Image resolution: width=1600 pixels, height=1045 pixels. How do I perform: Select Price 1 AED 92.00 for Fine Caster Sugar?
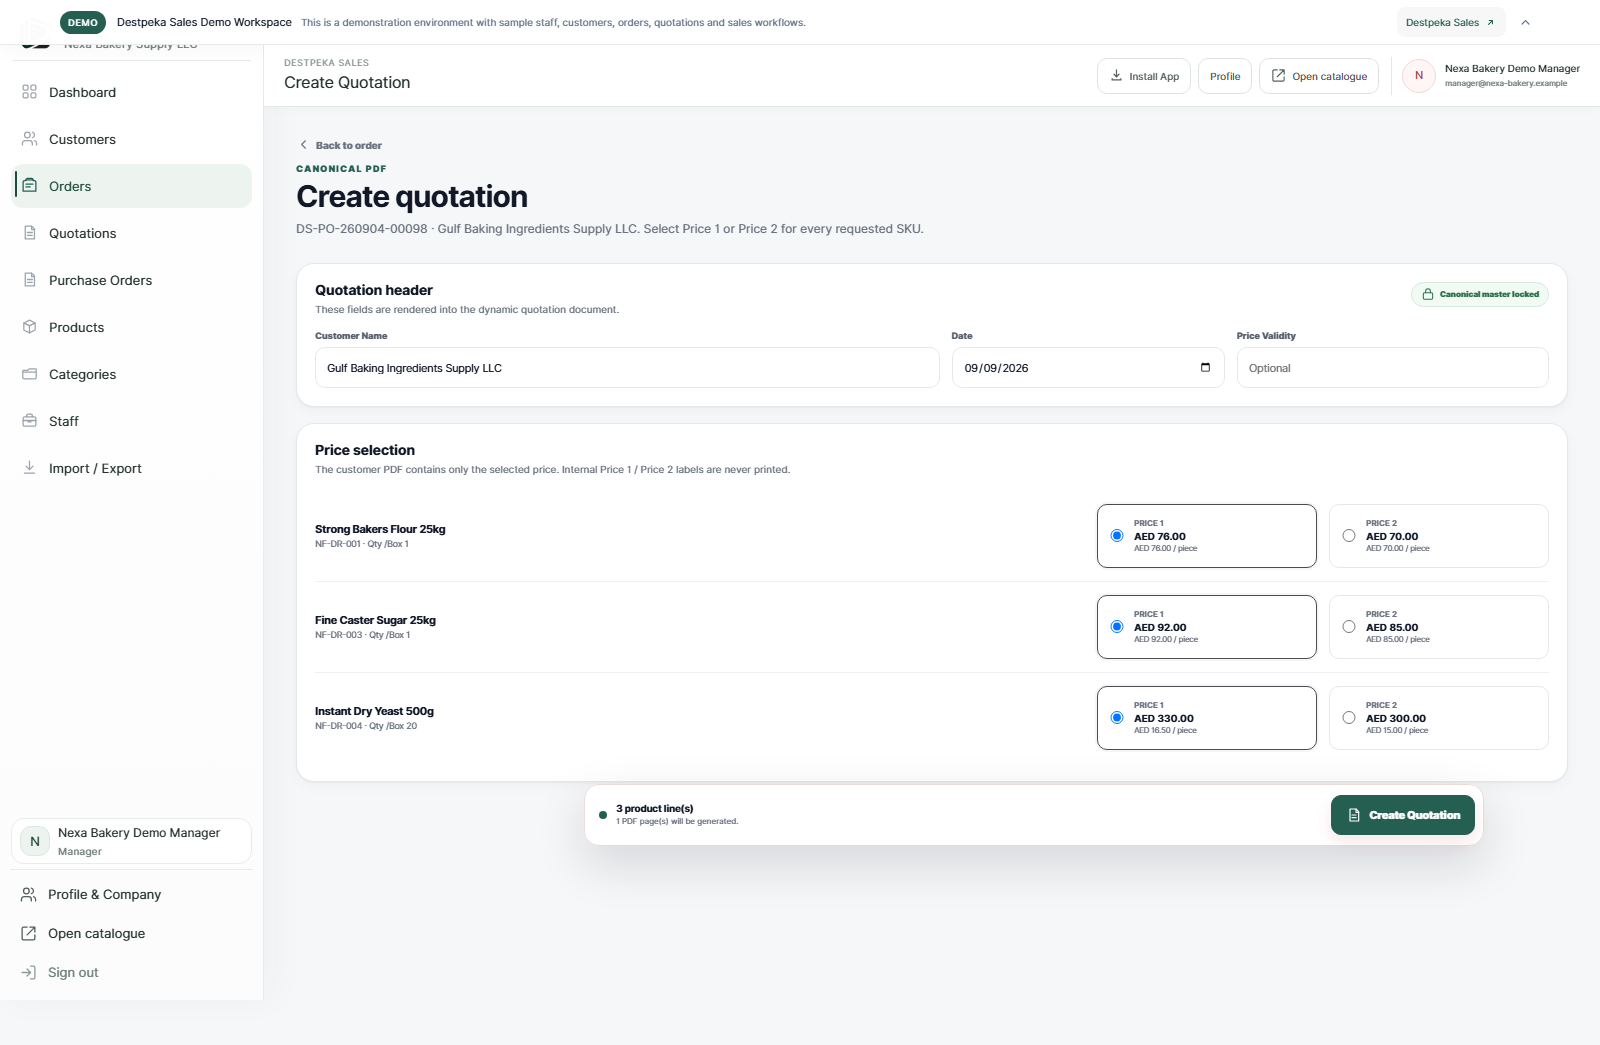pos(1206,627)
